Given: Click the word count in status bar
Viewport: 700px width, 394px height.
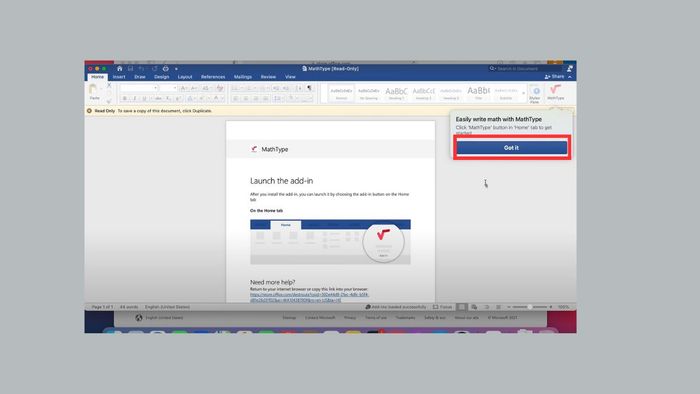Looking at the screenshot, I should [129, 307].
